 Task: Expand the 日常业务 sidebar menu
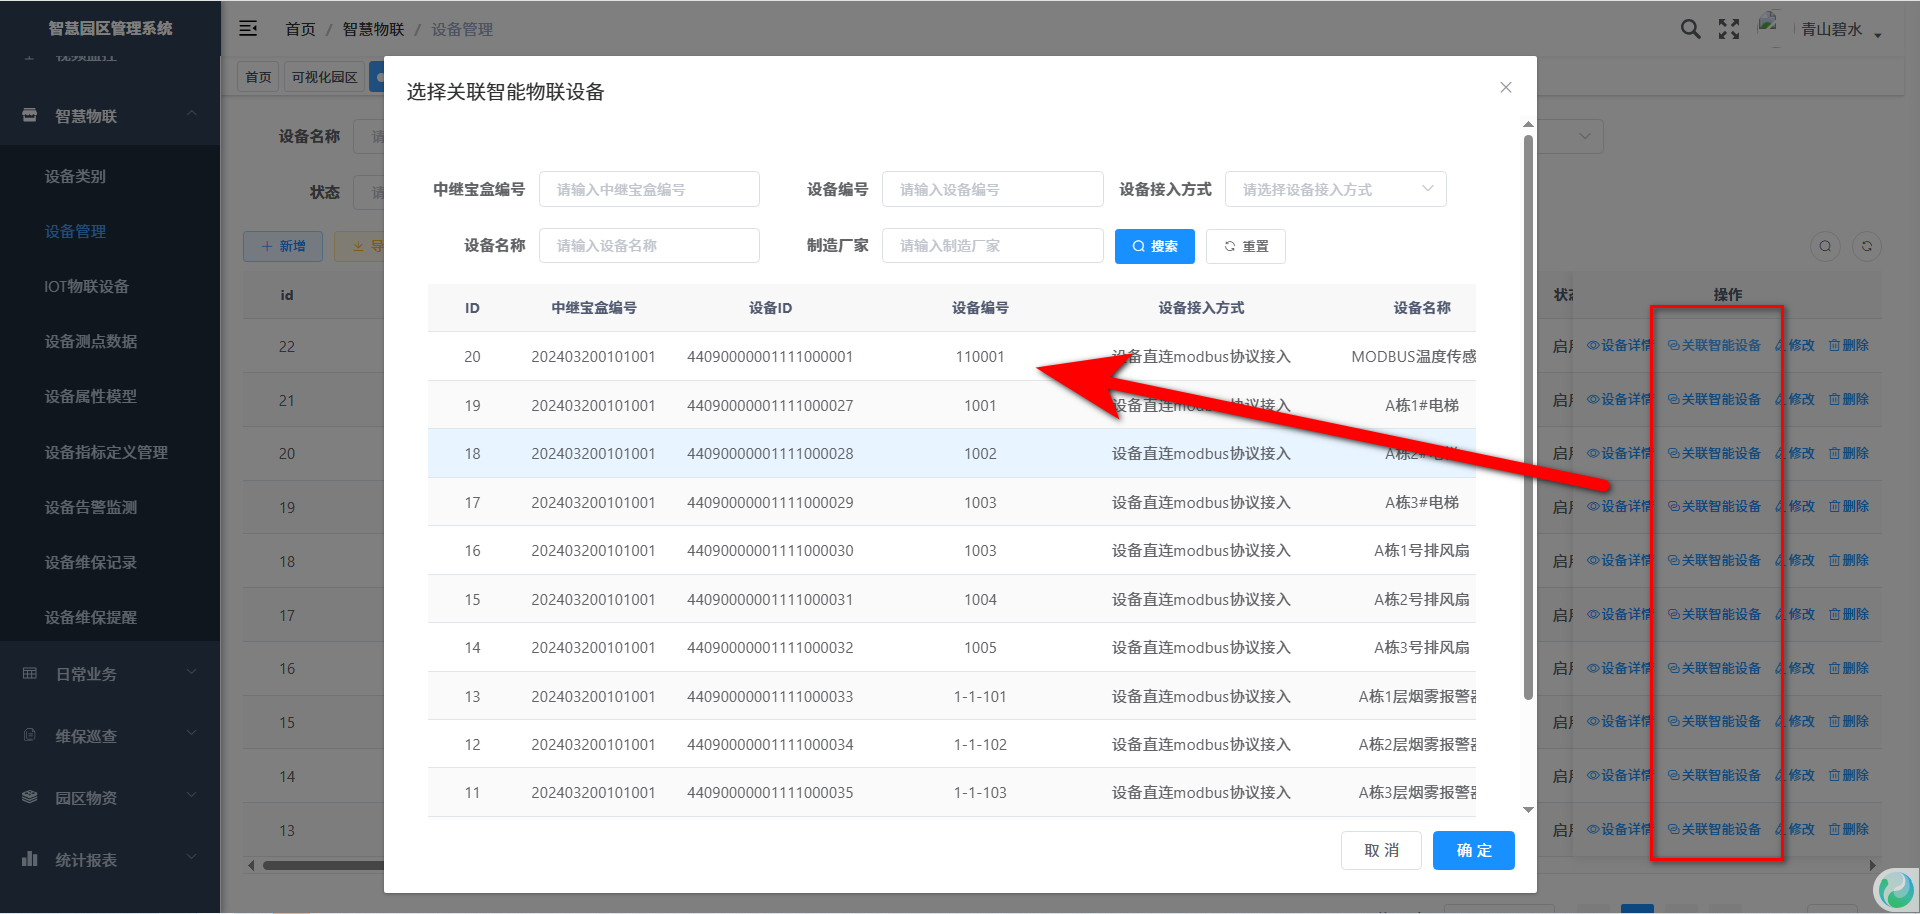(110, 674)
